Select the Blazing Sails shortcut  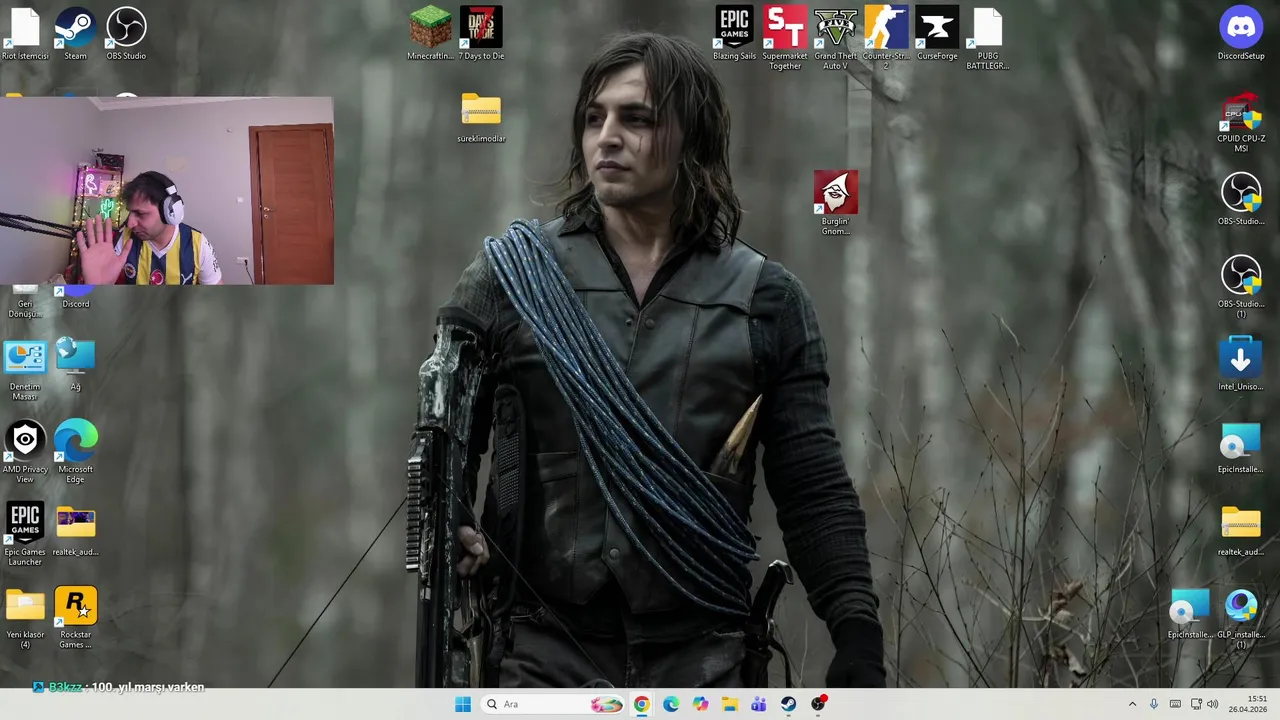pos(734,34)
